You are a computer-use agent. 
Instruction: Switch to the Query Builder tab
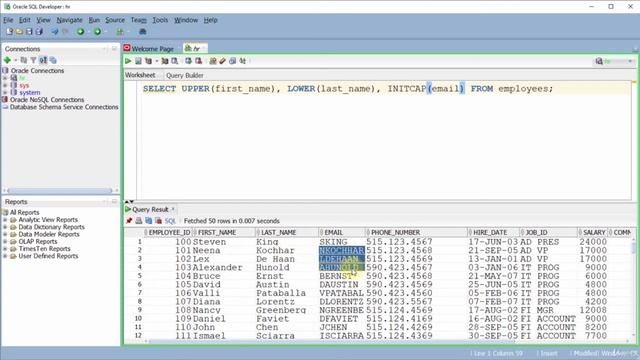click(x=184, y=76)
